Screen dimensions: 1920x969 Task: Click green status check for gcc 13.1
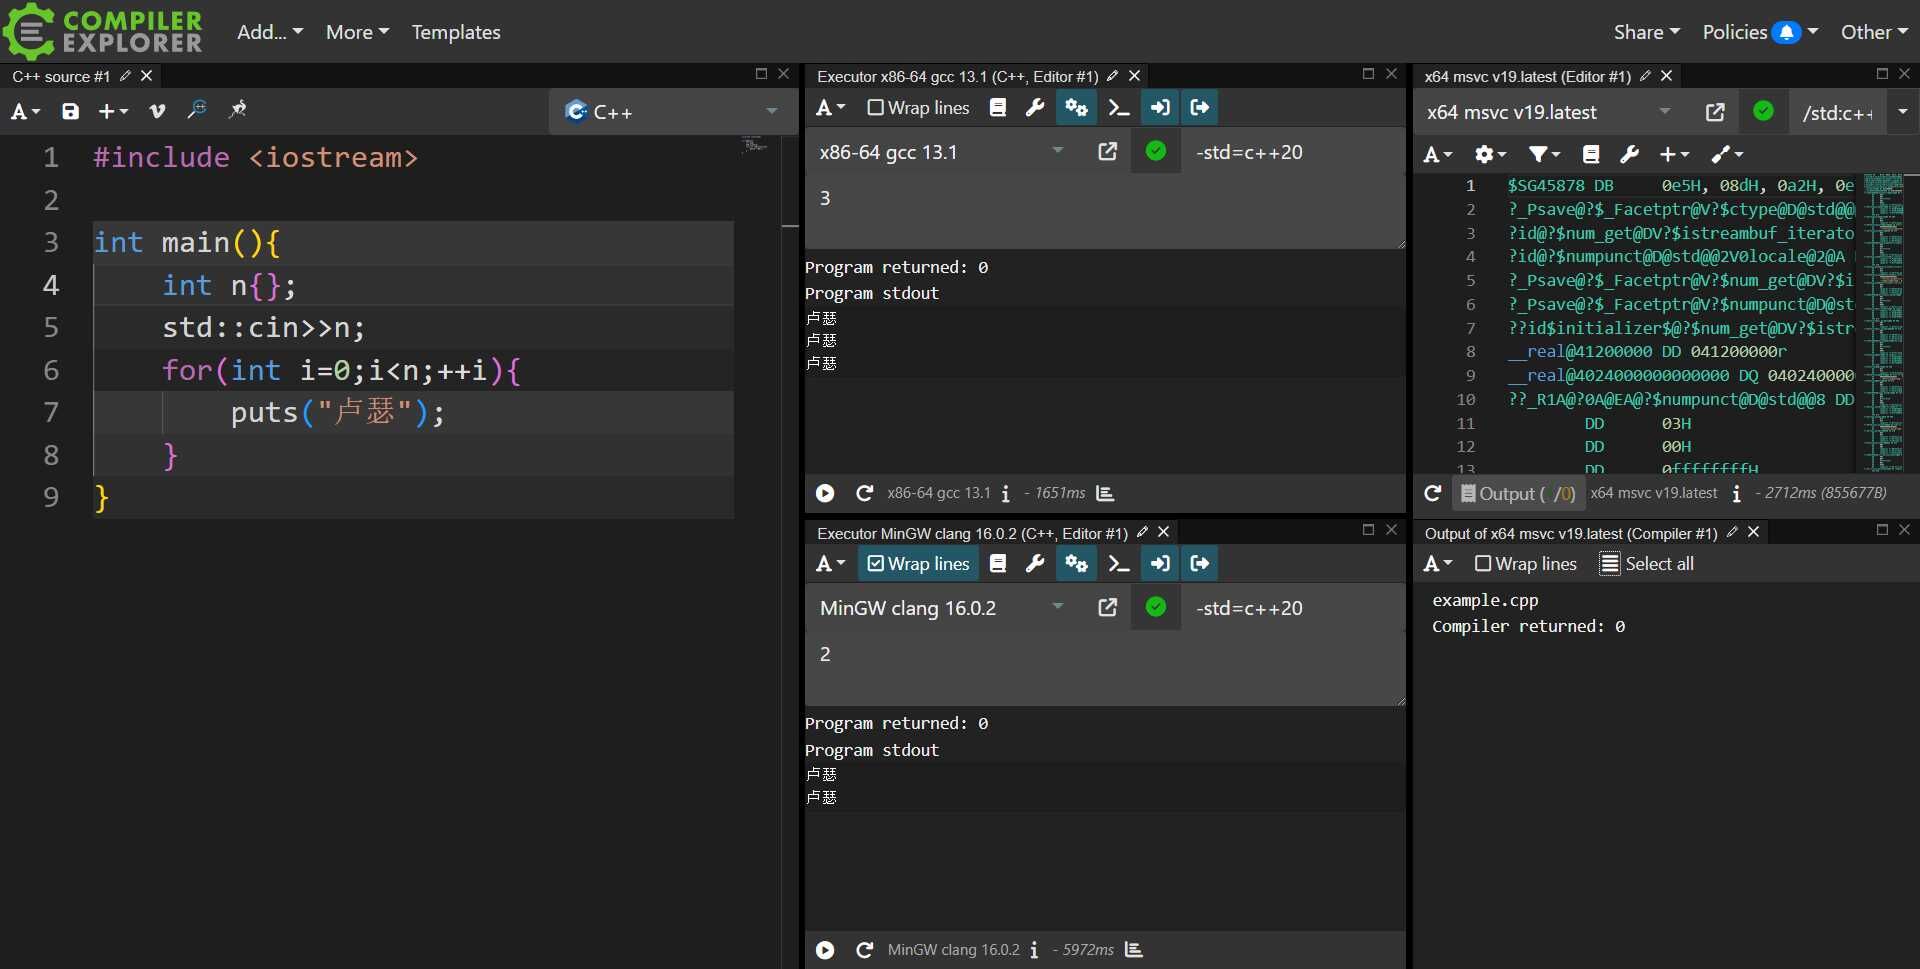click(1156, 152)
